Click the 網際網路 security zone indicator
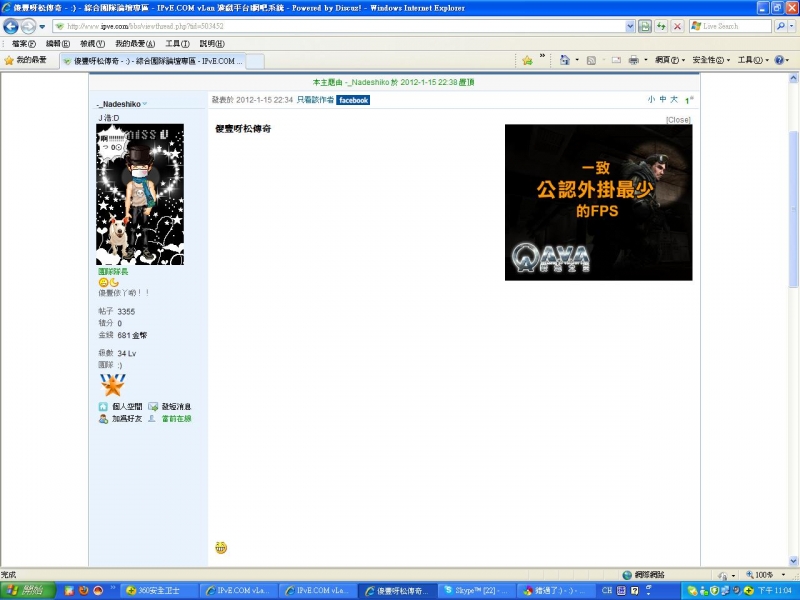The image size is (800, 600). pyautogui.click(x=643, y=575)
